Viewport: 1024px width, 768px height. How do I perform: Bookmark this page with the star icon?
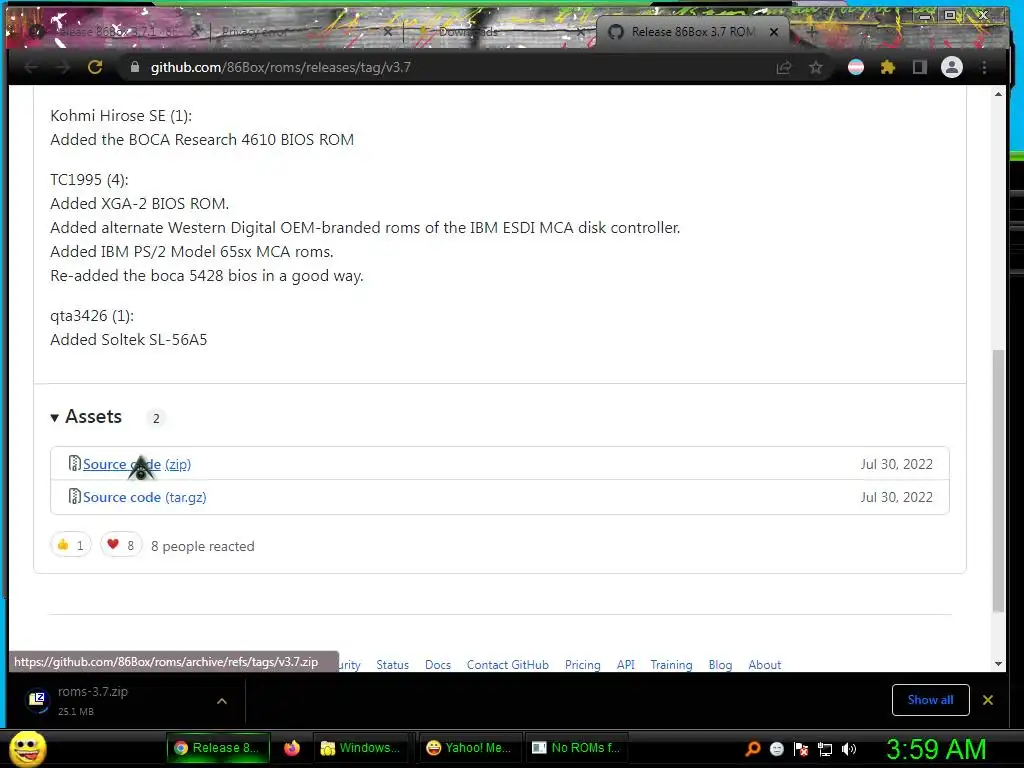click(x=816, y=67)
